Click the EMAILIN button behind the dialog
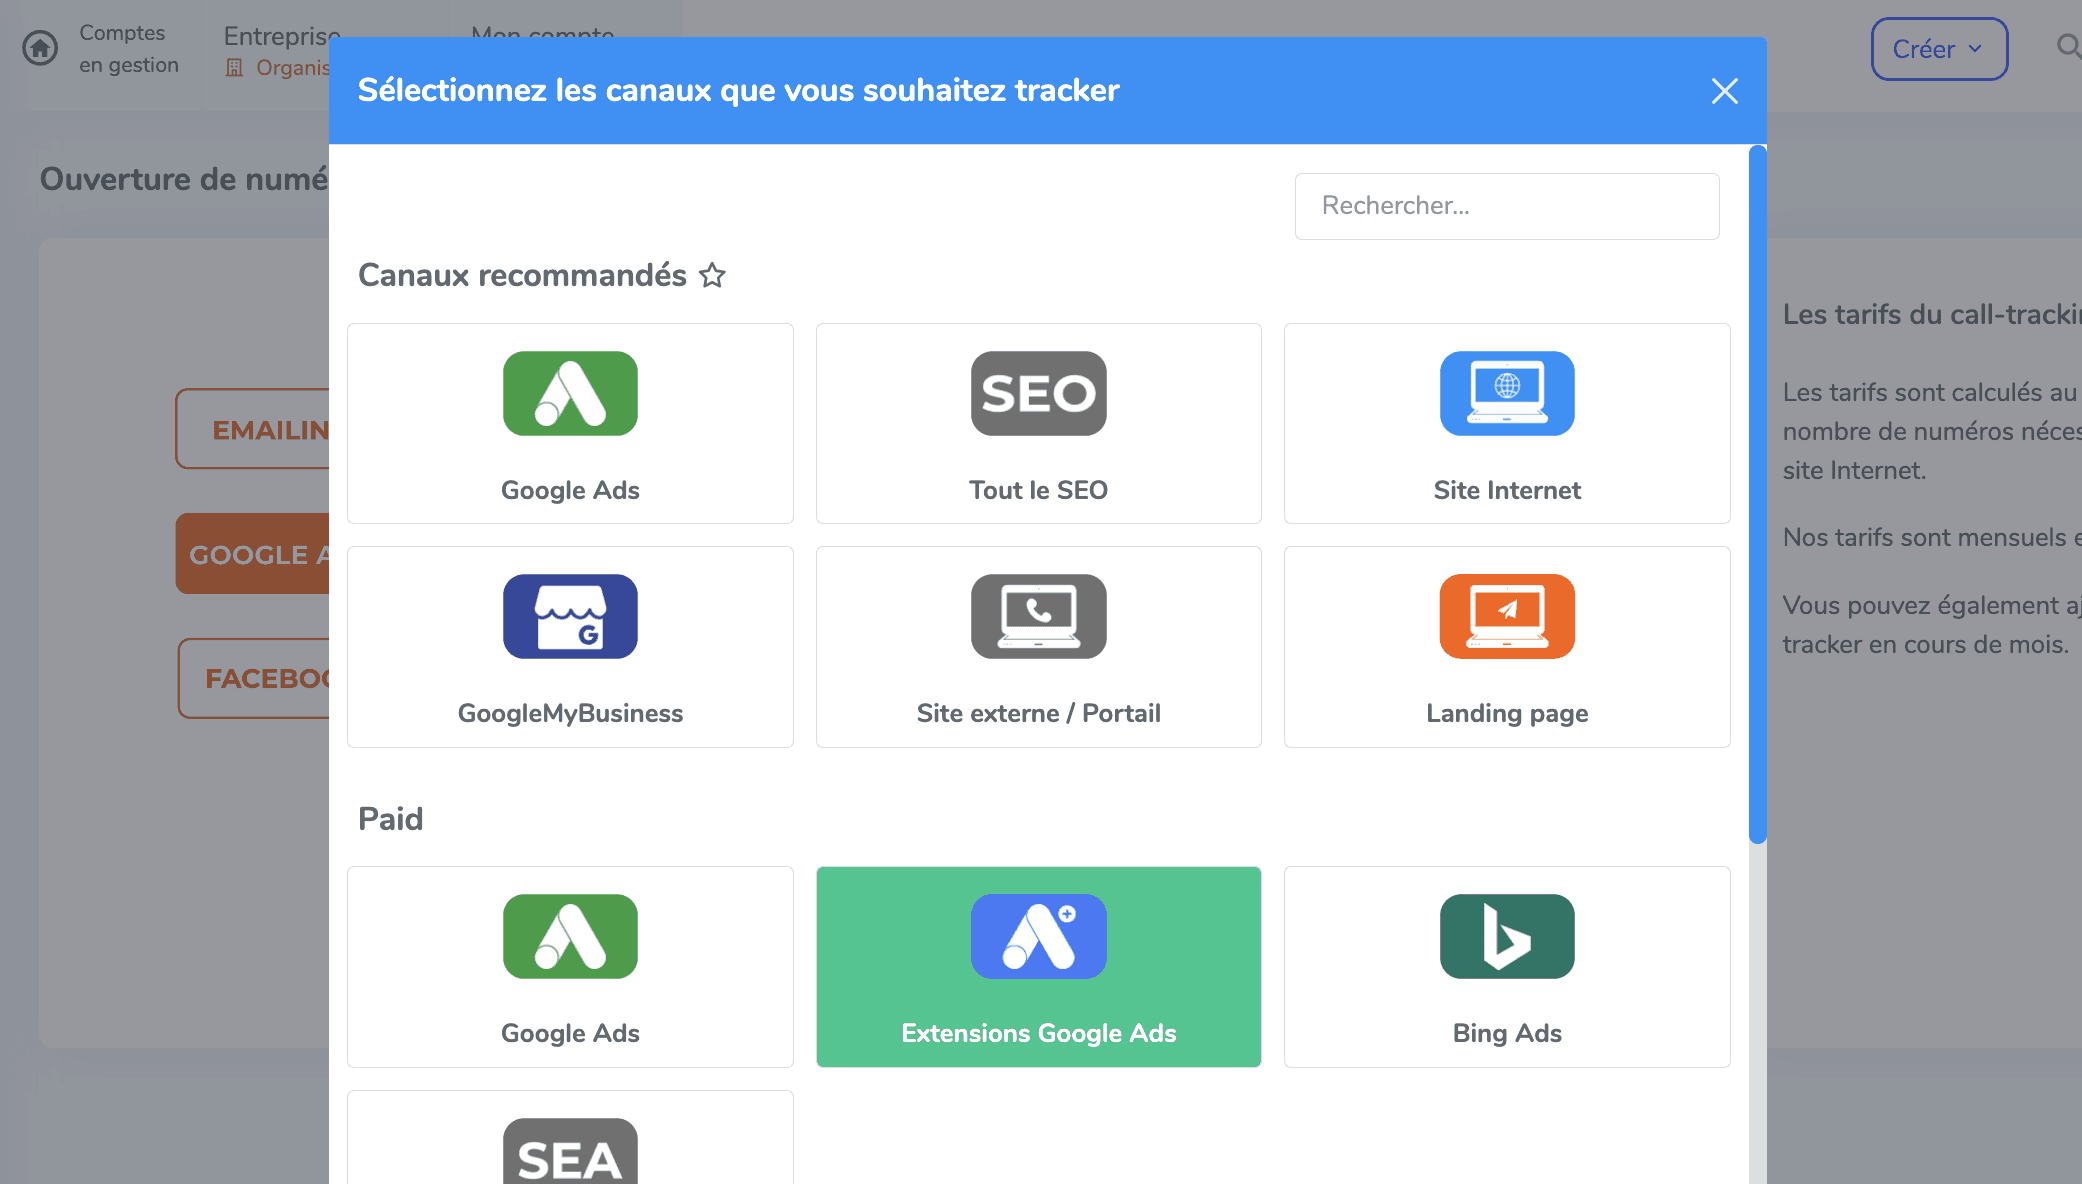 coord(253,429)
